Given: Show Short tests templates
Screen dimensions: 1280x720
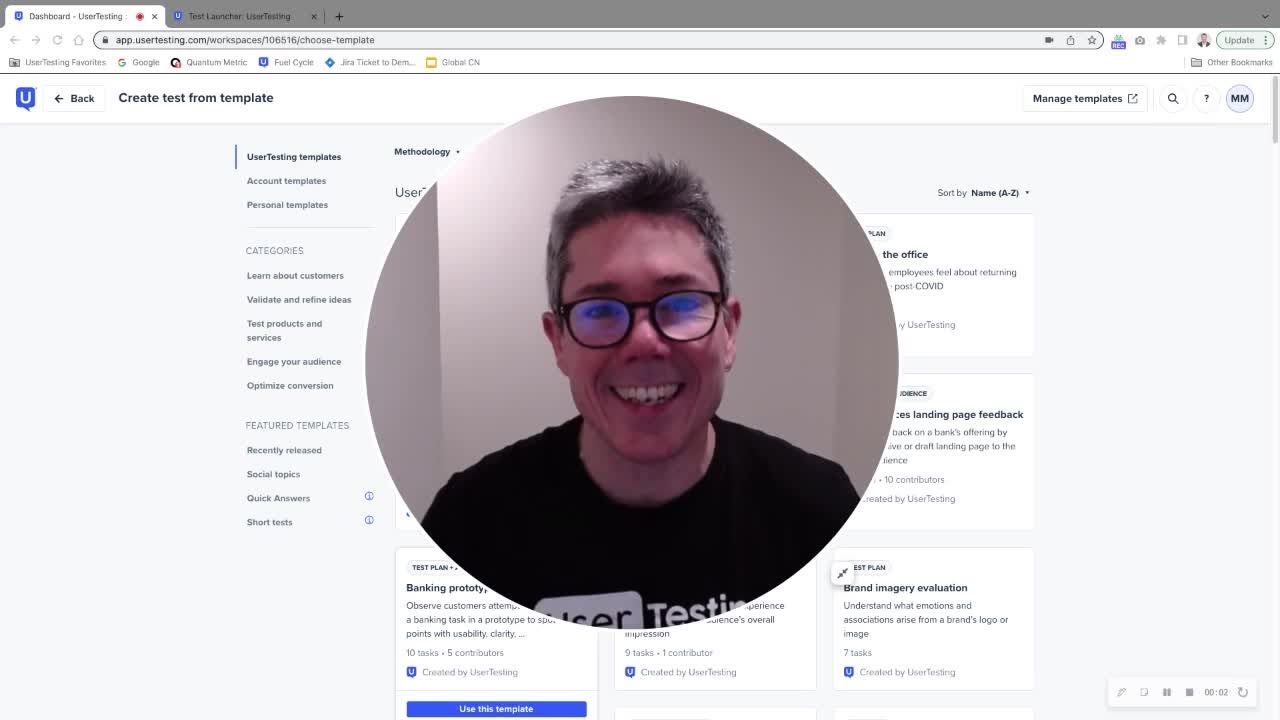Looking at the screenshot, I should click(x=269, y=522).
